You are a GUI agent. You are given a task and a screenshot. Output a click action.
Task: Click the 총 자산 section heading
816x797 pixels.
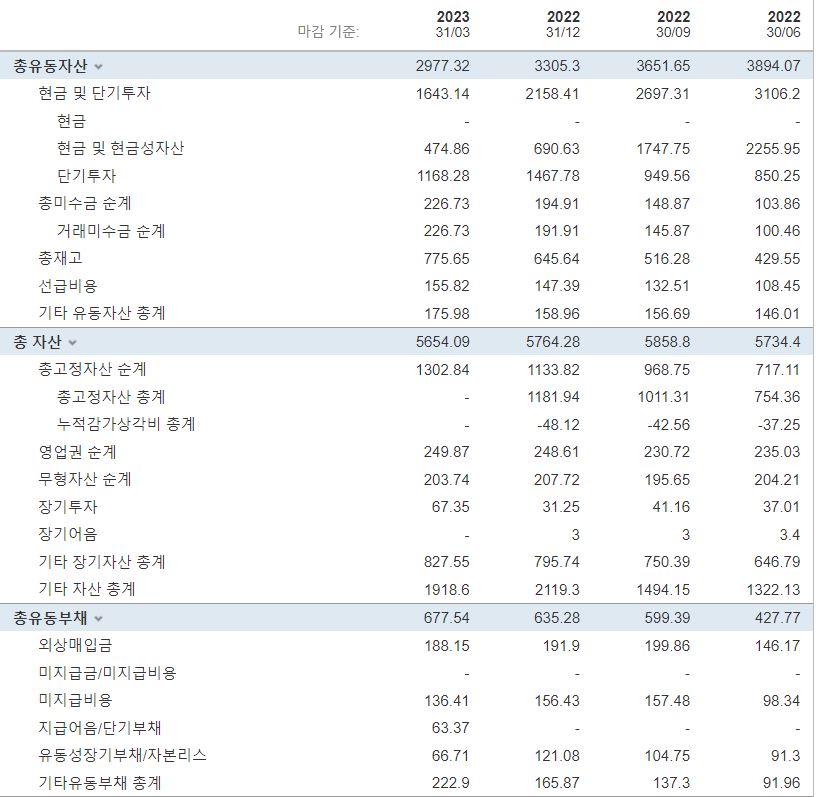(x=37, y=342)
